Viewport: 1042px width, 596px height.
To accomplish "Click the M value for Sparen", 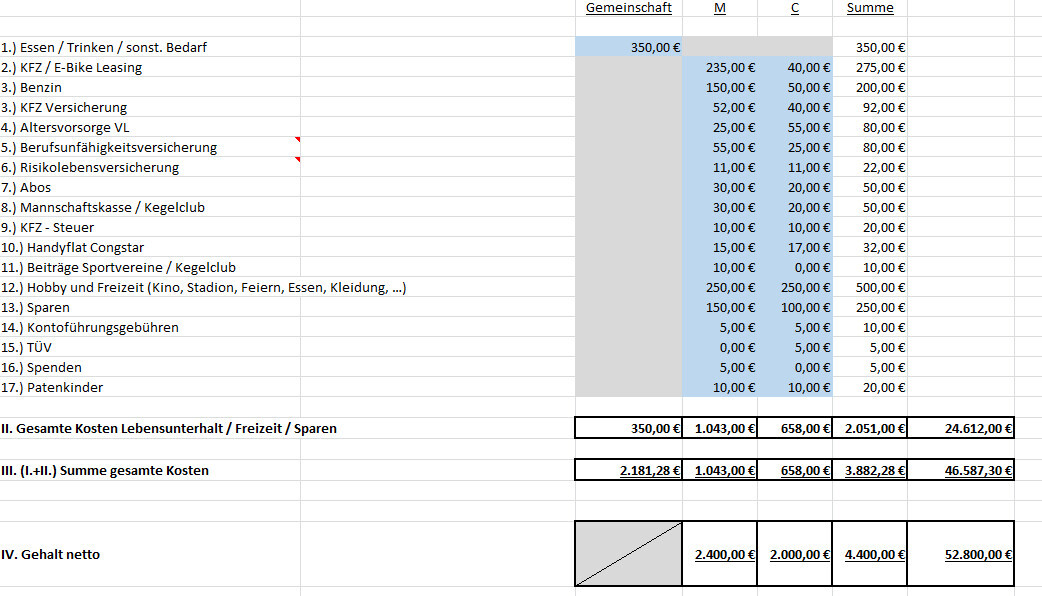I will (720, 307).
